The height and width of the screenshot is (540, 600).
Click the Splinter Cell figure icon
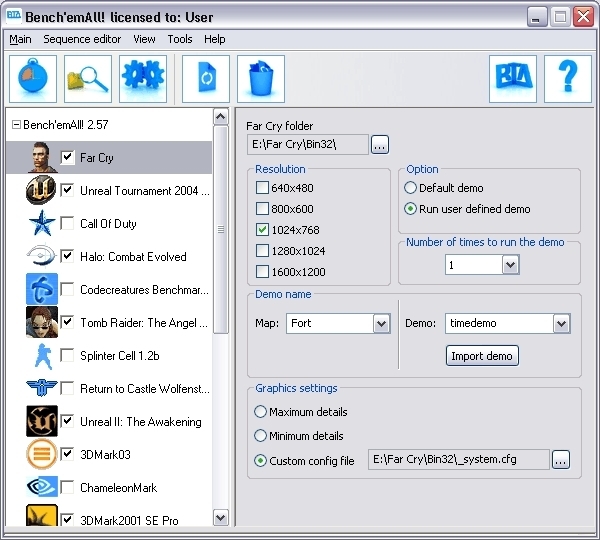coord(43,356)
